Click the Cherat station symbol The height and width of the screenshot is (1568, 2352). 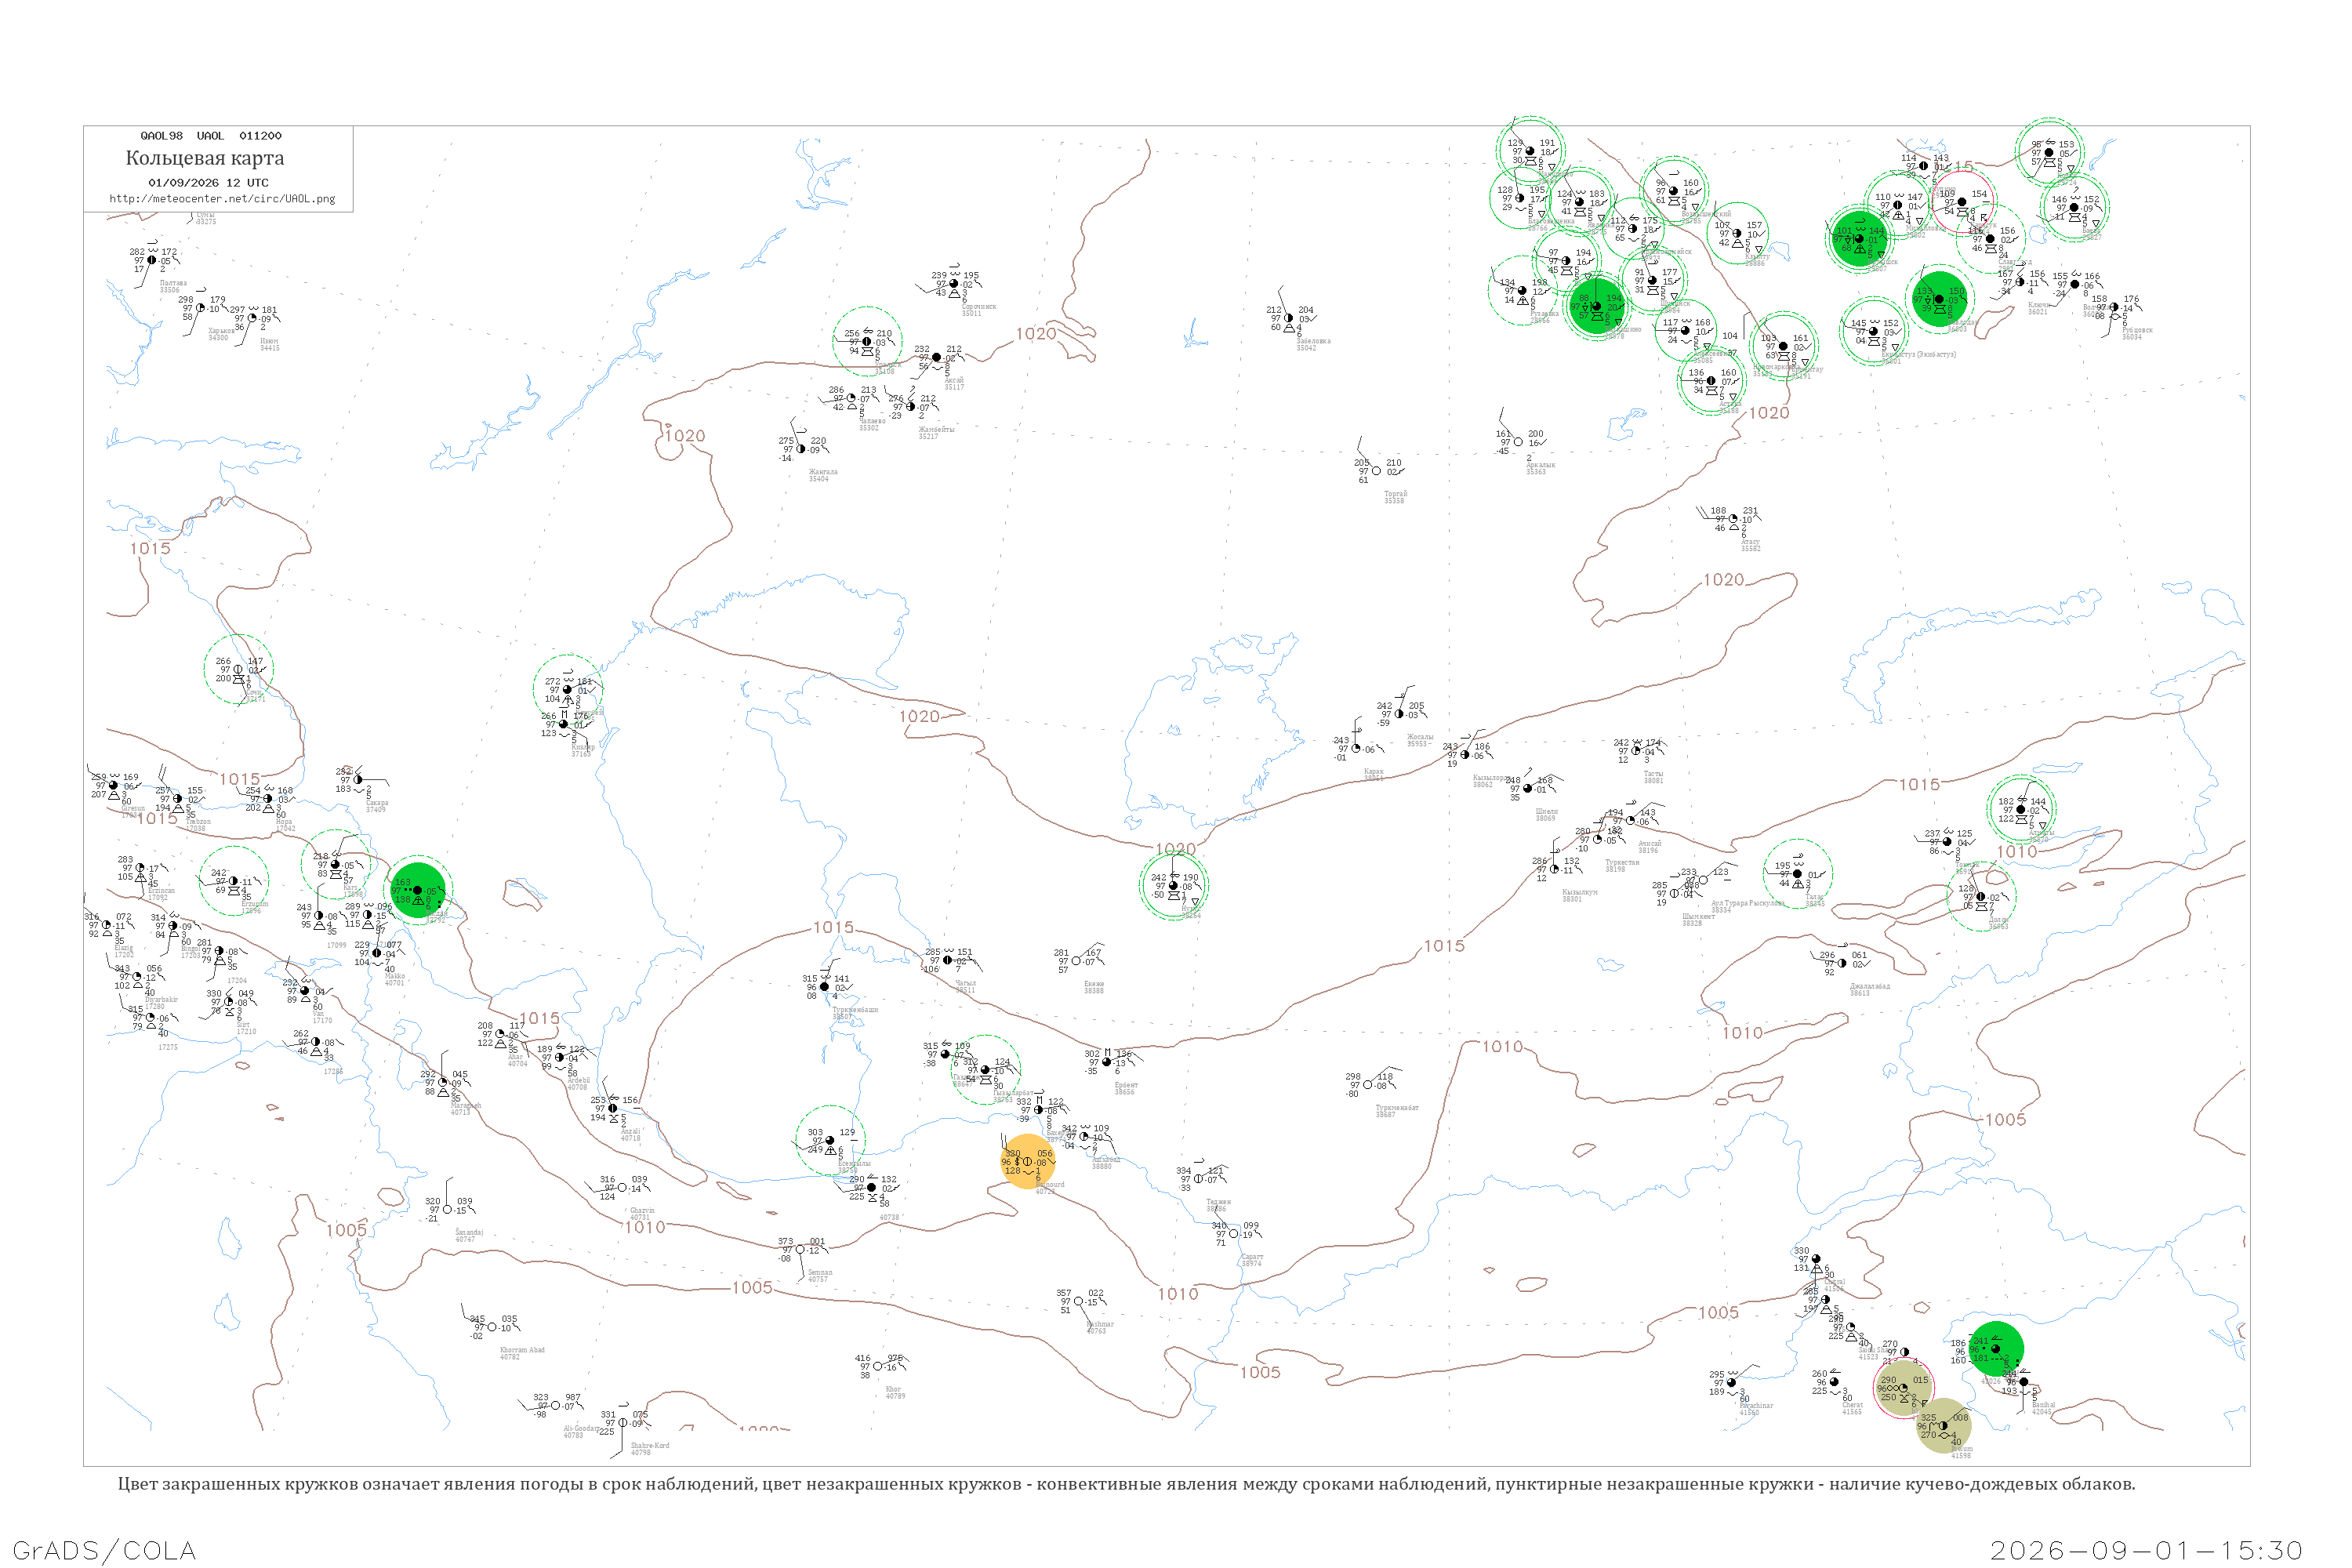[1834, 1382]
